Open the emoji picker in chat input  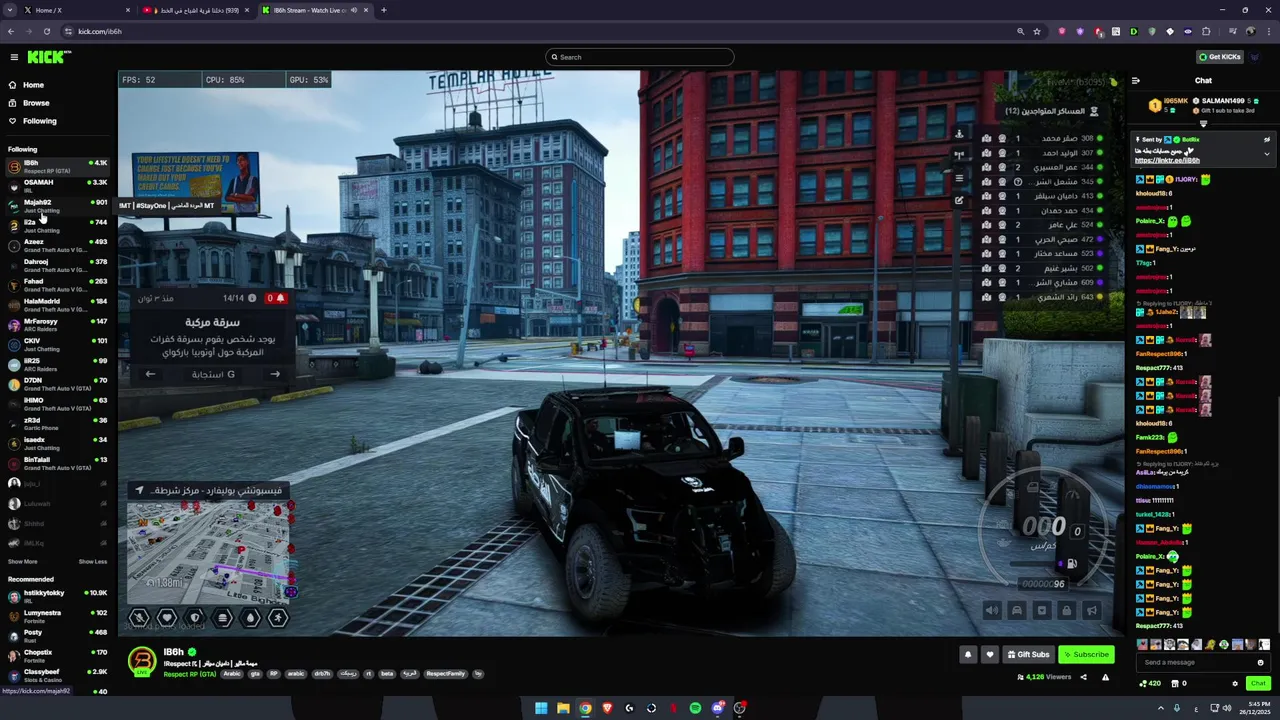pos(1260,662)
